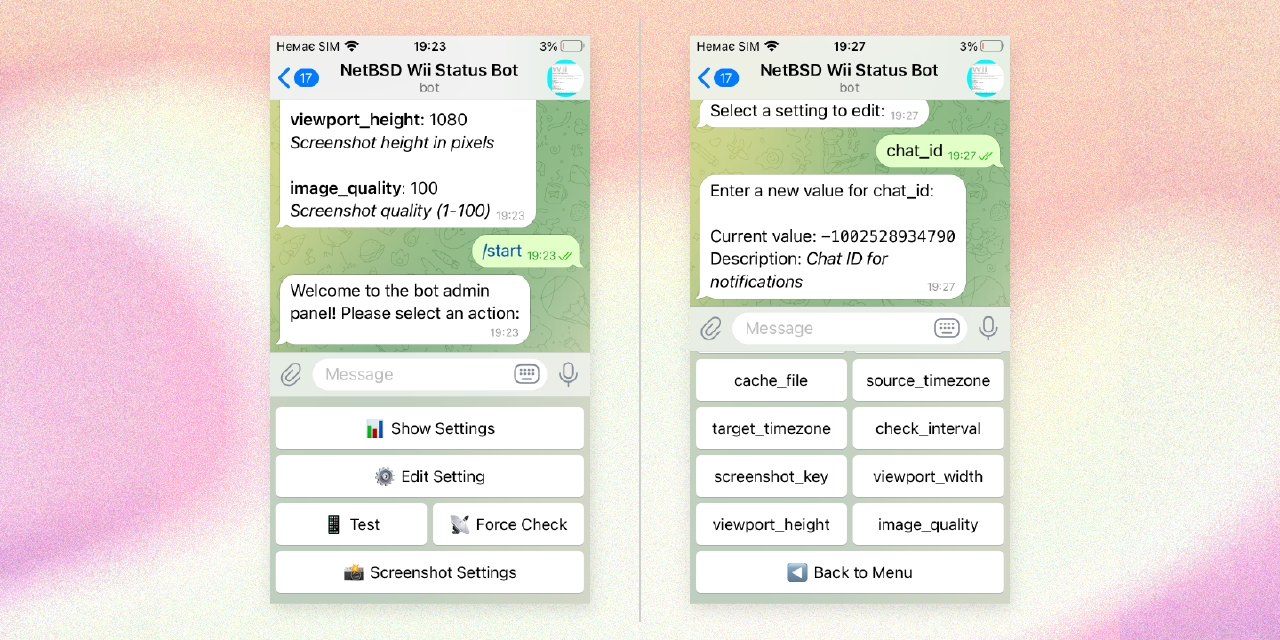Tap the battery icon in right phone status bar
Screen dimensions: 1280x640
pos(992,46)
